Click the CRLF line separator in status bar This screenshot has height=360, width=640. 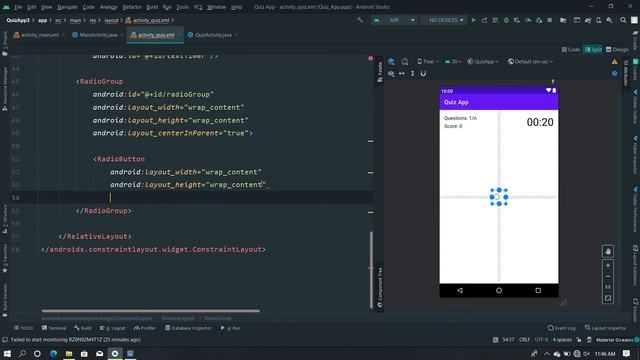[524, 340]
